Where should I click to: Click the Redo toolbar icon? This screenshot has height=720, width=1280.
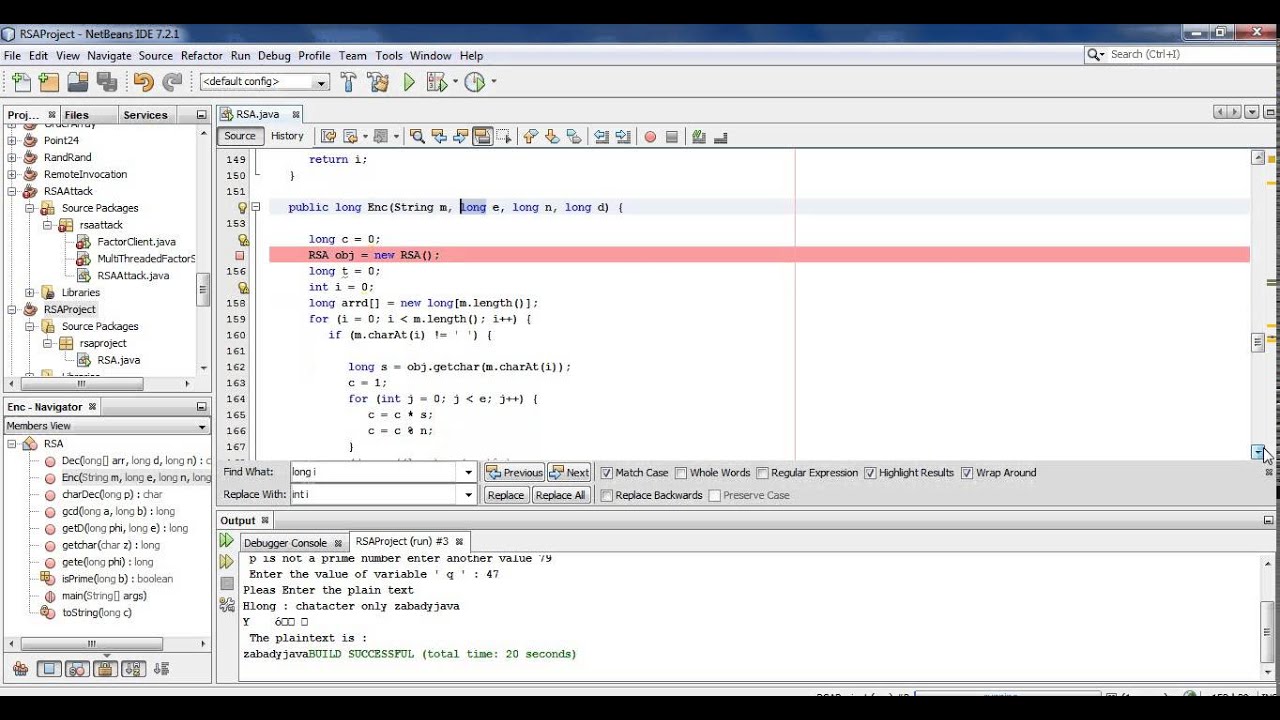tap(173, 82)
